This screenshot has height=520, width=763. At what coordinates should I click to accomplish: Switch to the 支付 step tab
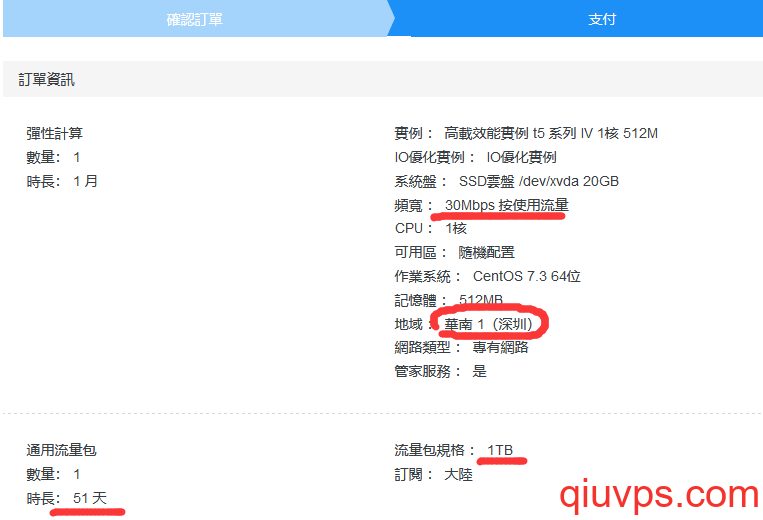click(x=601, y=19)
